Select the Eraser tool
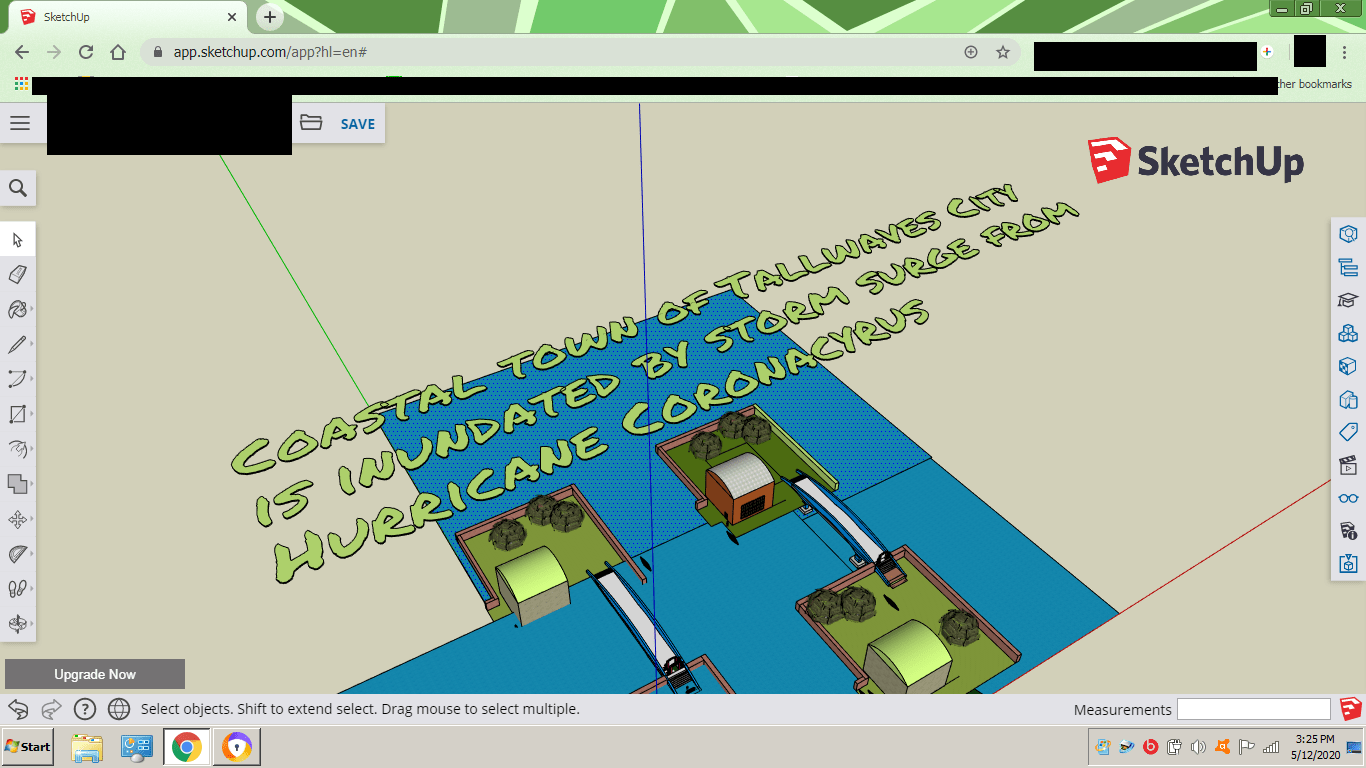This screenshot has width=1366, height=768. coord(17,274)
